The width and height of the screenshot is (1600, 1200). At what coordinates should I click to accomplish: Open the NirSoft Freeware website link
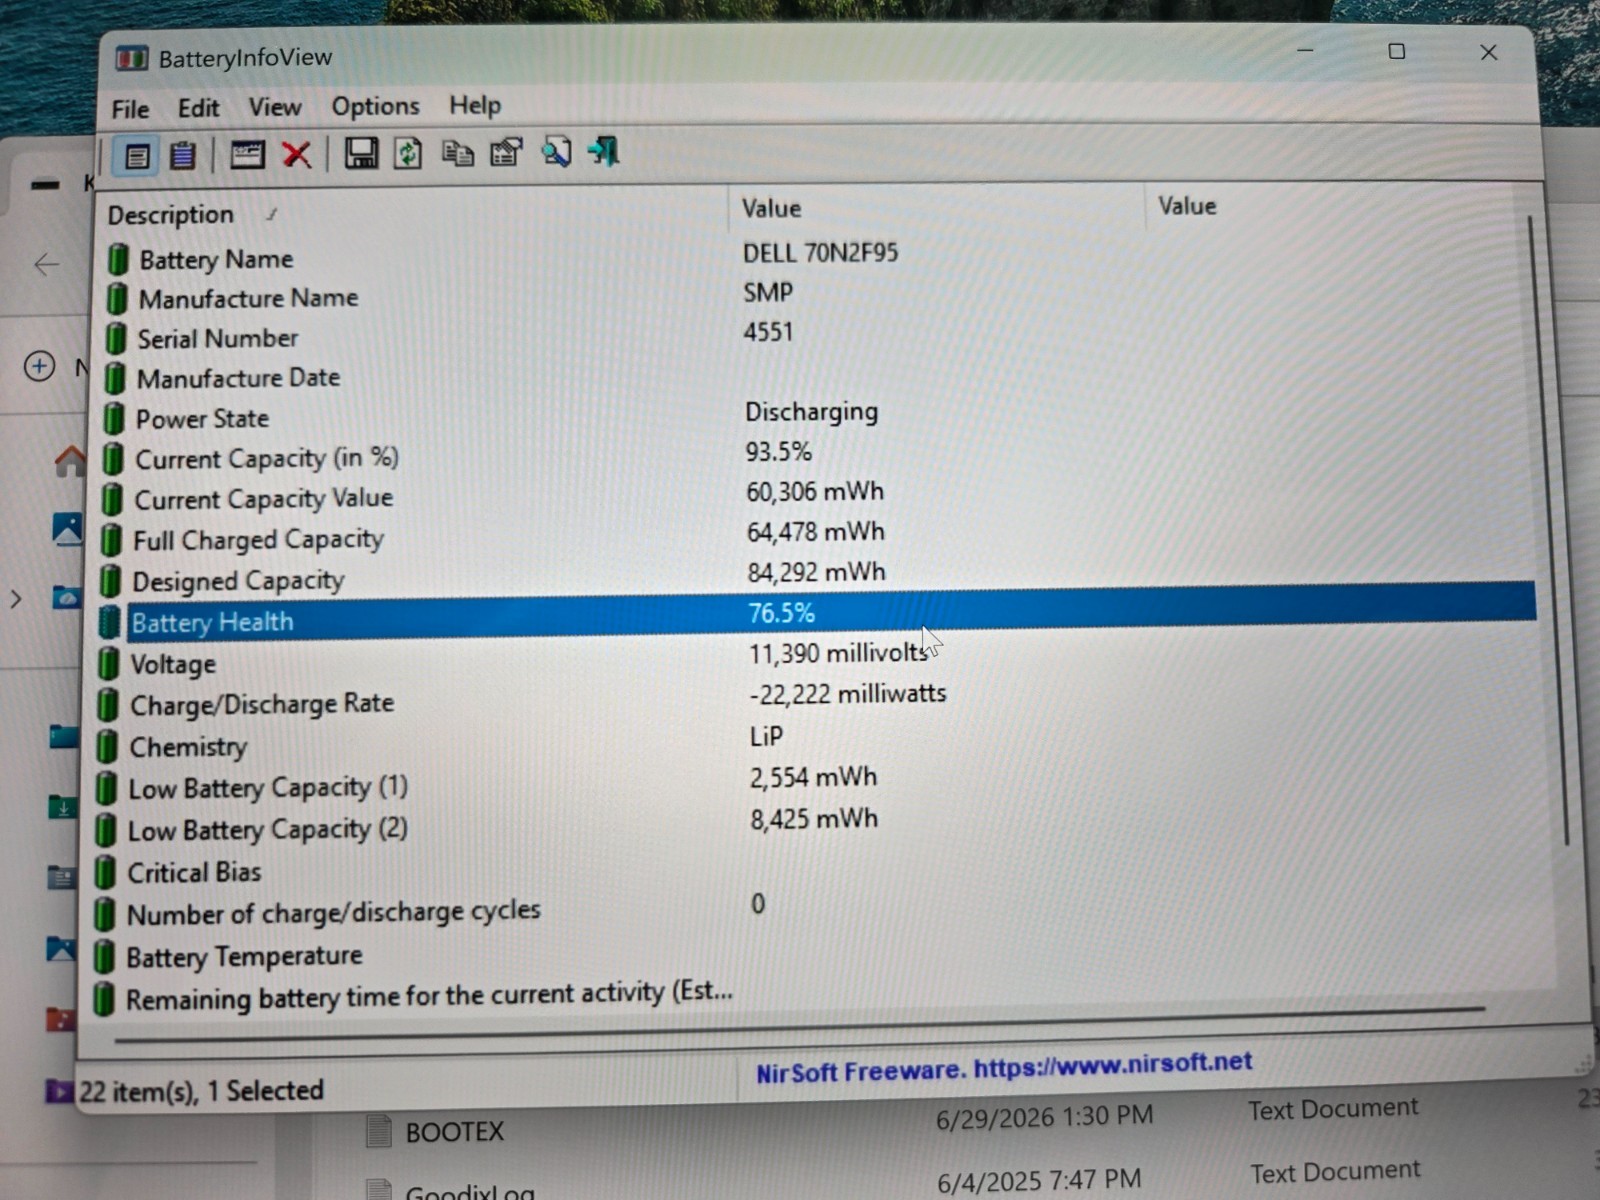pyautogui.click(x=1003, y=1067)
